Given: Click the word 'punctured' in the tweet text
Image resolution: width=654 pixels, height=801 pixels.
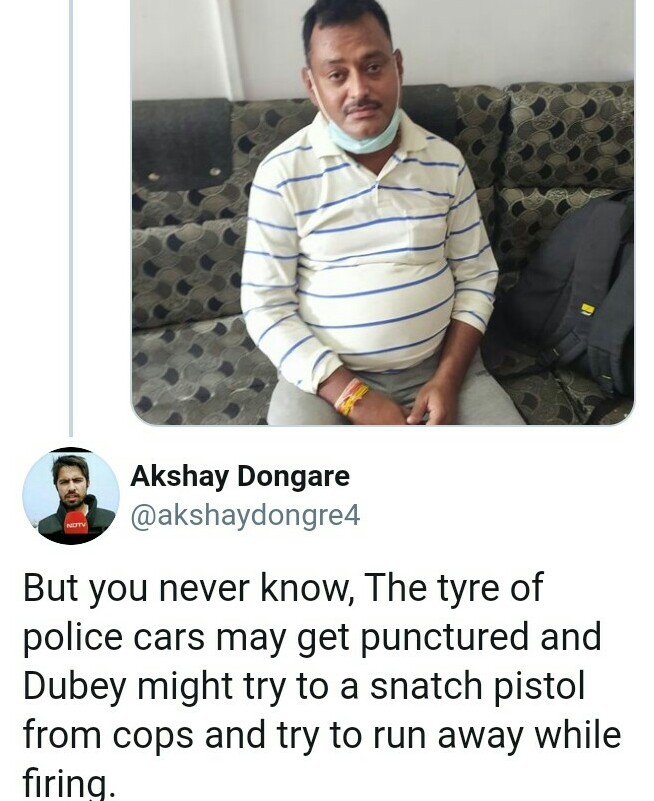Looking at the screenshot, I should (x=444, y=638).
